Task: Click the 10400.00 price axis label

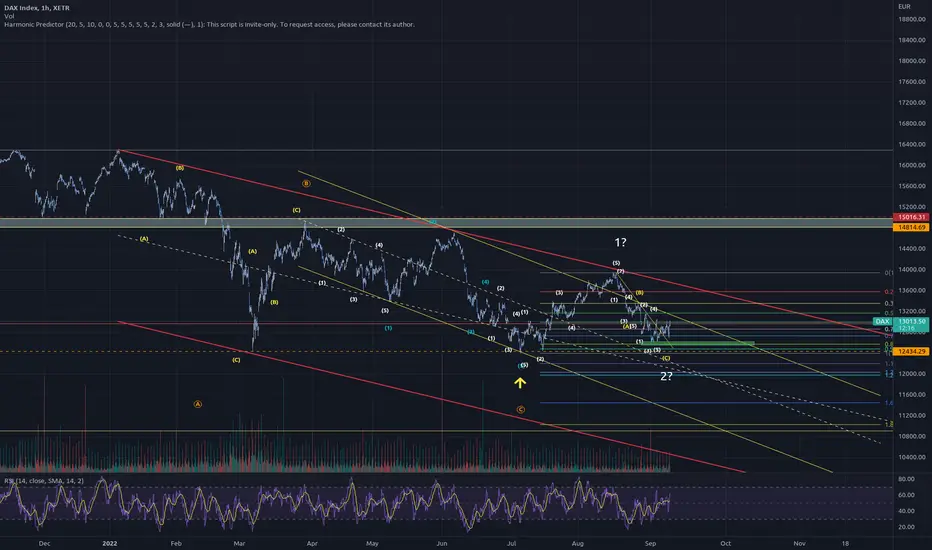Action: [912, 457]
